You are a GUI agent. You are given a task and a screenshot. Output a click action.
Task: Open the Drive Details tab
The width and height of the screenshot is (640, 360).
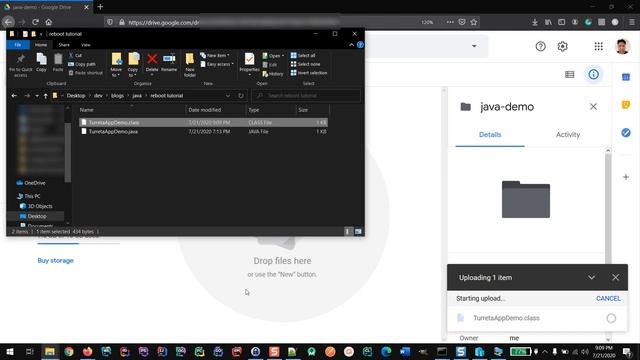coord(490,134)
